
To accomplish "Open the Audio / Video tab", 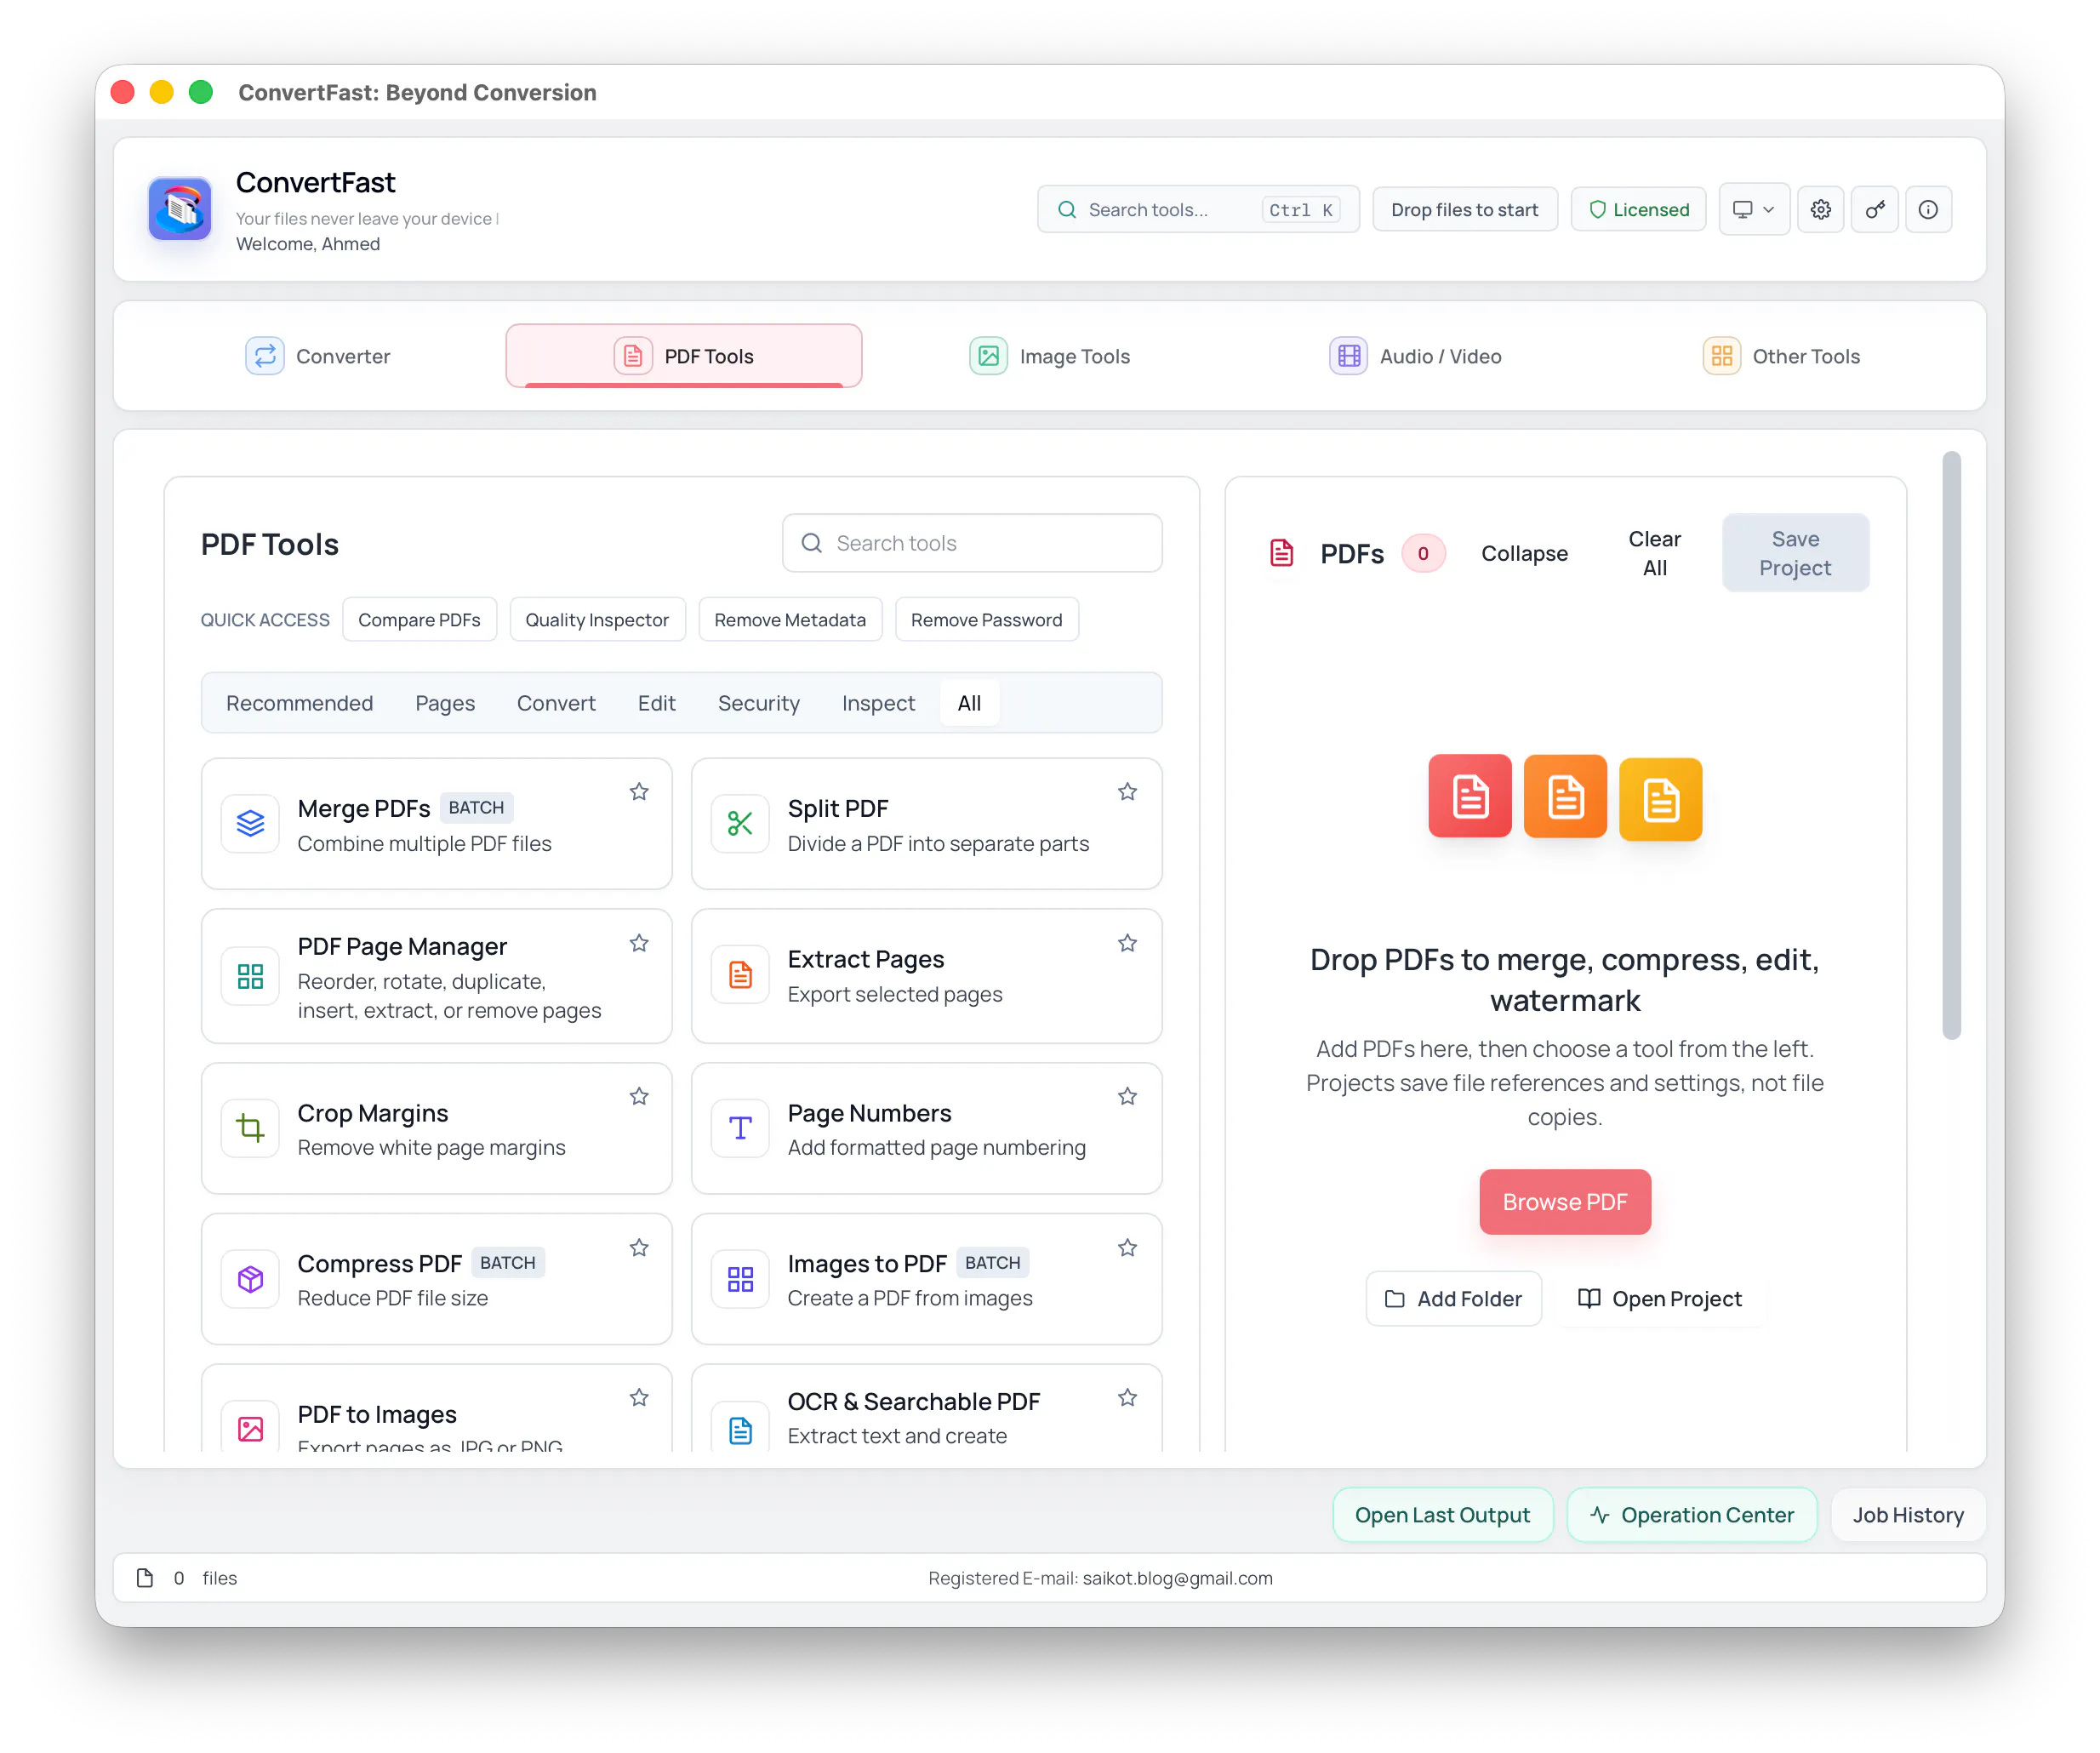I will coord(1415,356).
